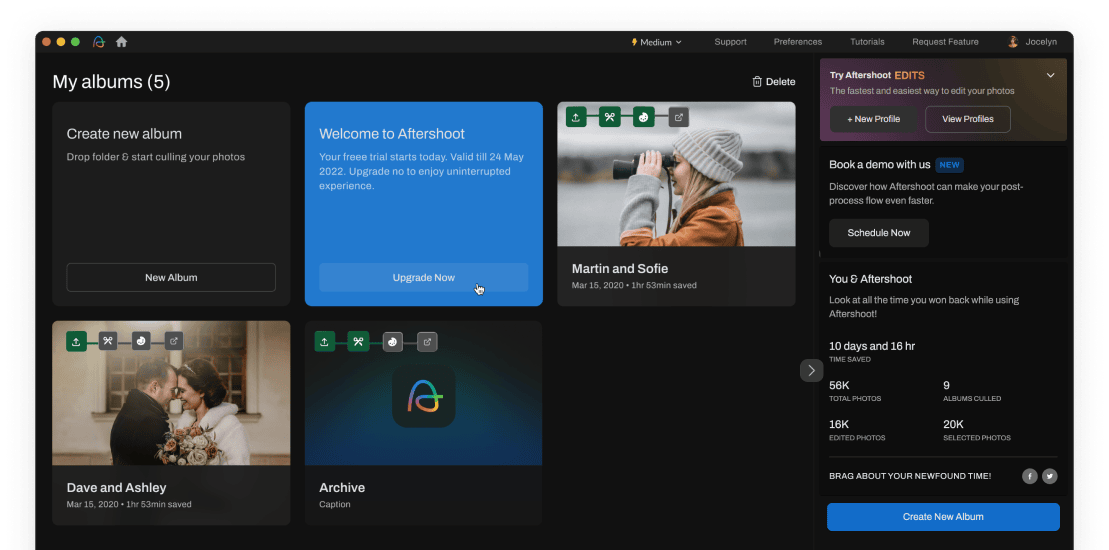Click export icon on Archive album
Image resolution: width=1109 pixels, height=550 pixels.
click(x=427, y=342)
